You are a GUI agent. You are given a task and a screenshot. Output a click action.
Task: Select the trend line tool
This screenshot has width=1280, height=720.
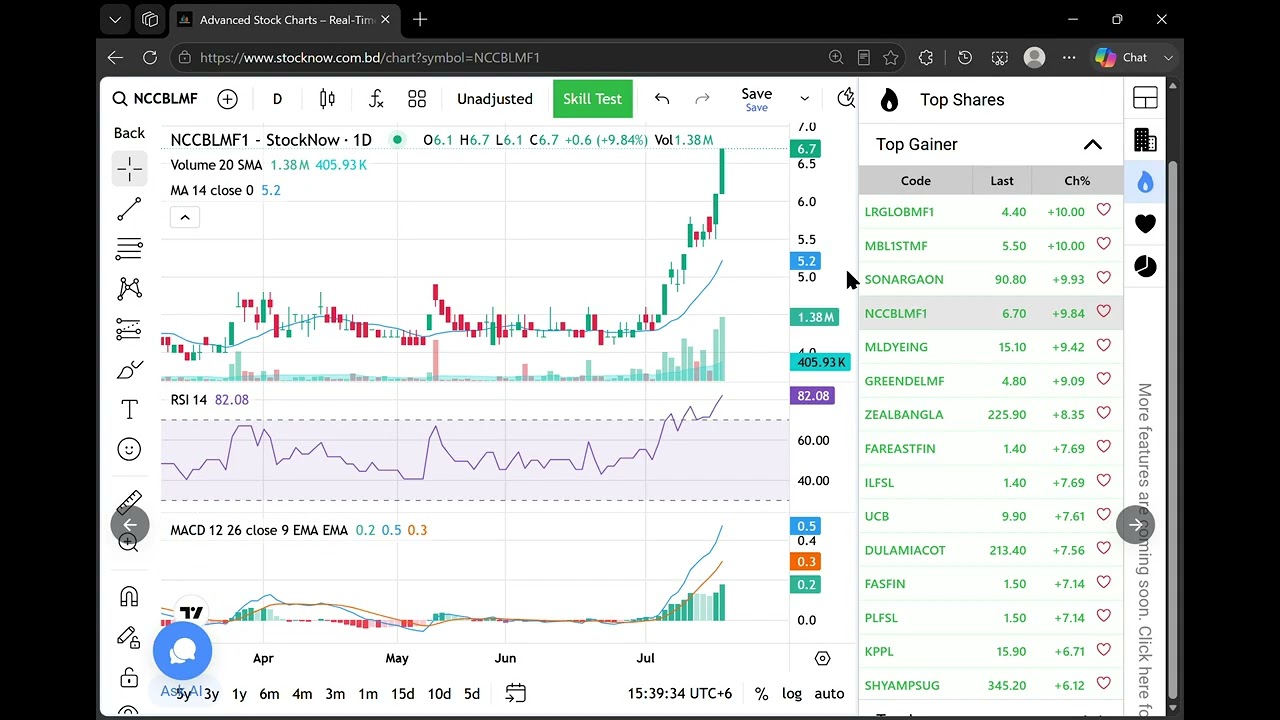click(x=129, y=209)
